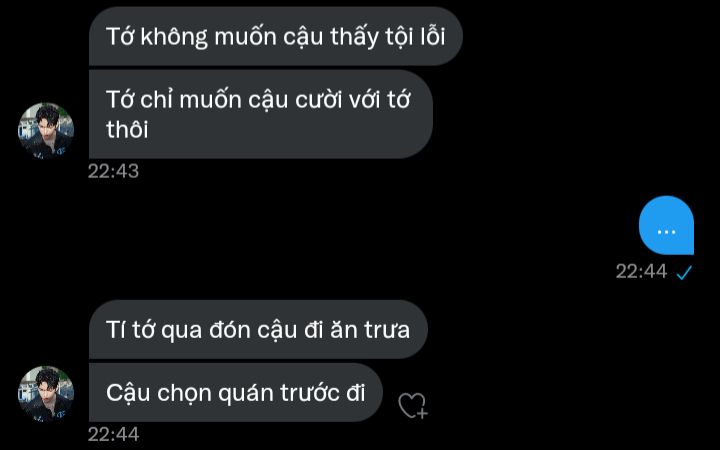Tap the sent blue message bubble
This screenshot has width=720, height=450.
click(666, 225)
